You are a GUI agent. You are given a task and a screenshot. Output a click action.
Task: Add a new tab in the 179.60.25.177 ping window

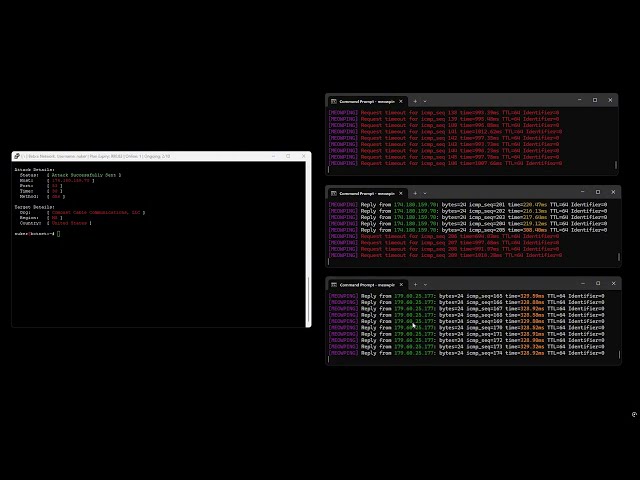point(416,284)
